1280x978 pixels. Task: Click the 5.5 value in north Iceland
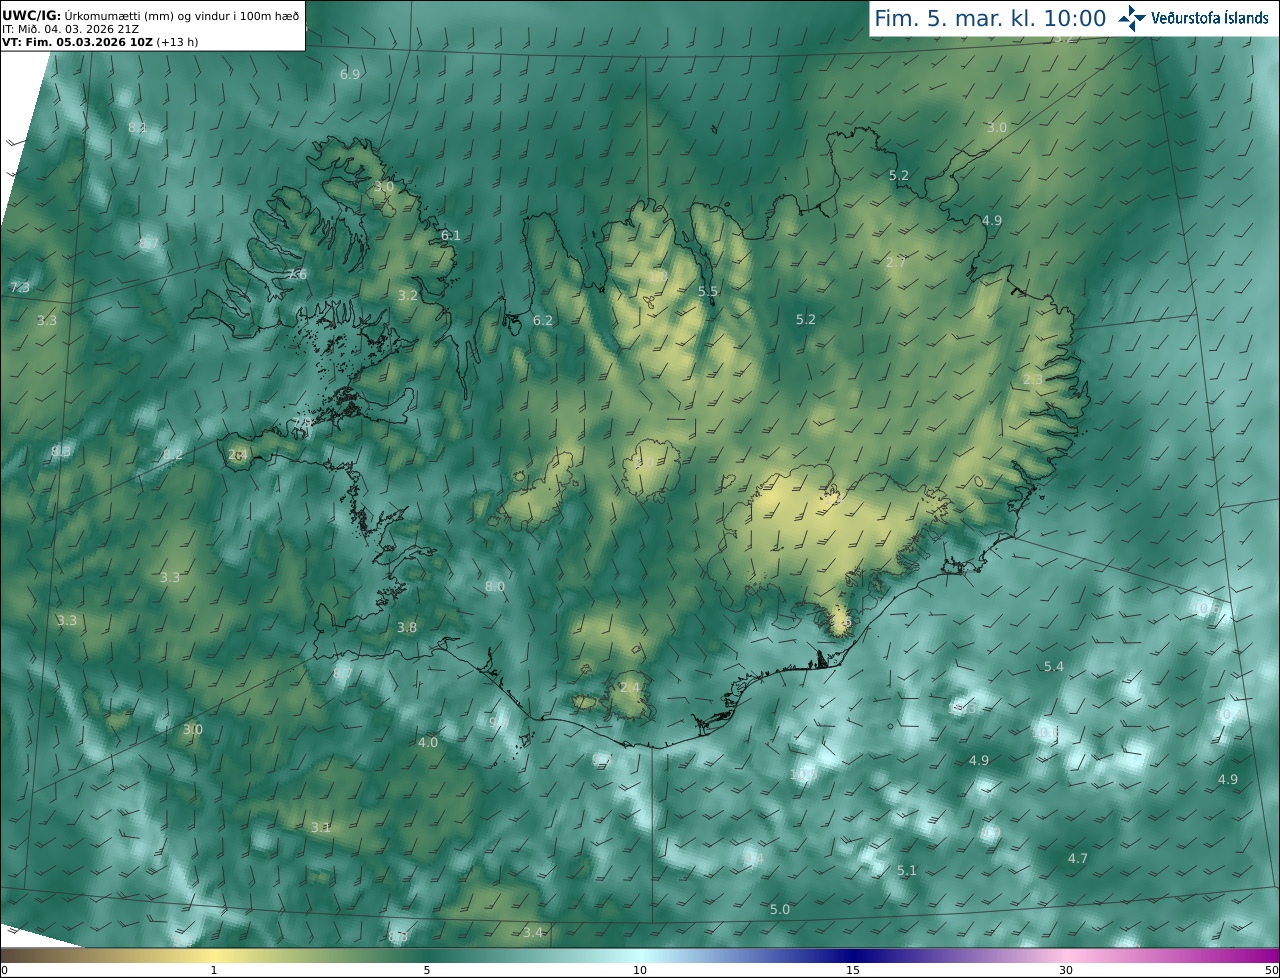(708, 291)
